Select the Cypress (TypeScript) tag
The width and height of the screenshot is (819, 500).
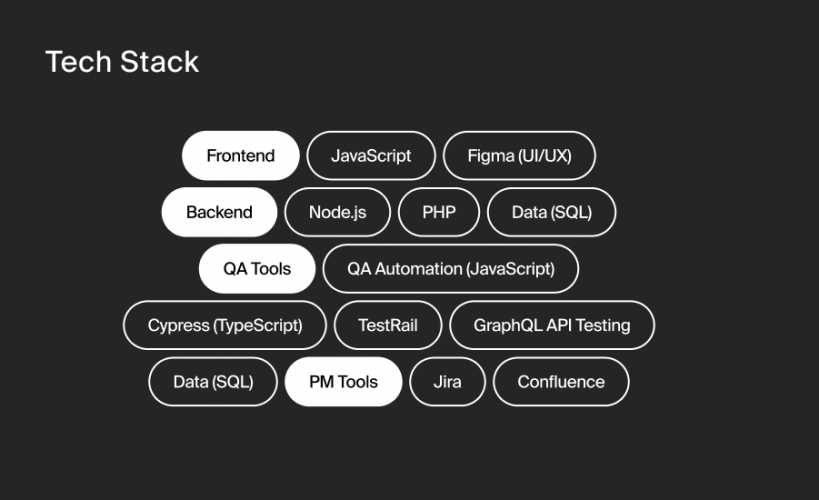point(224,325)
